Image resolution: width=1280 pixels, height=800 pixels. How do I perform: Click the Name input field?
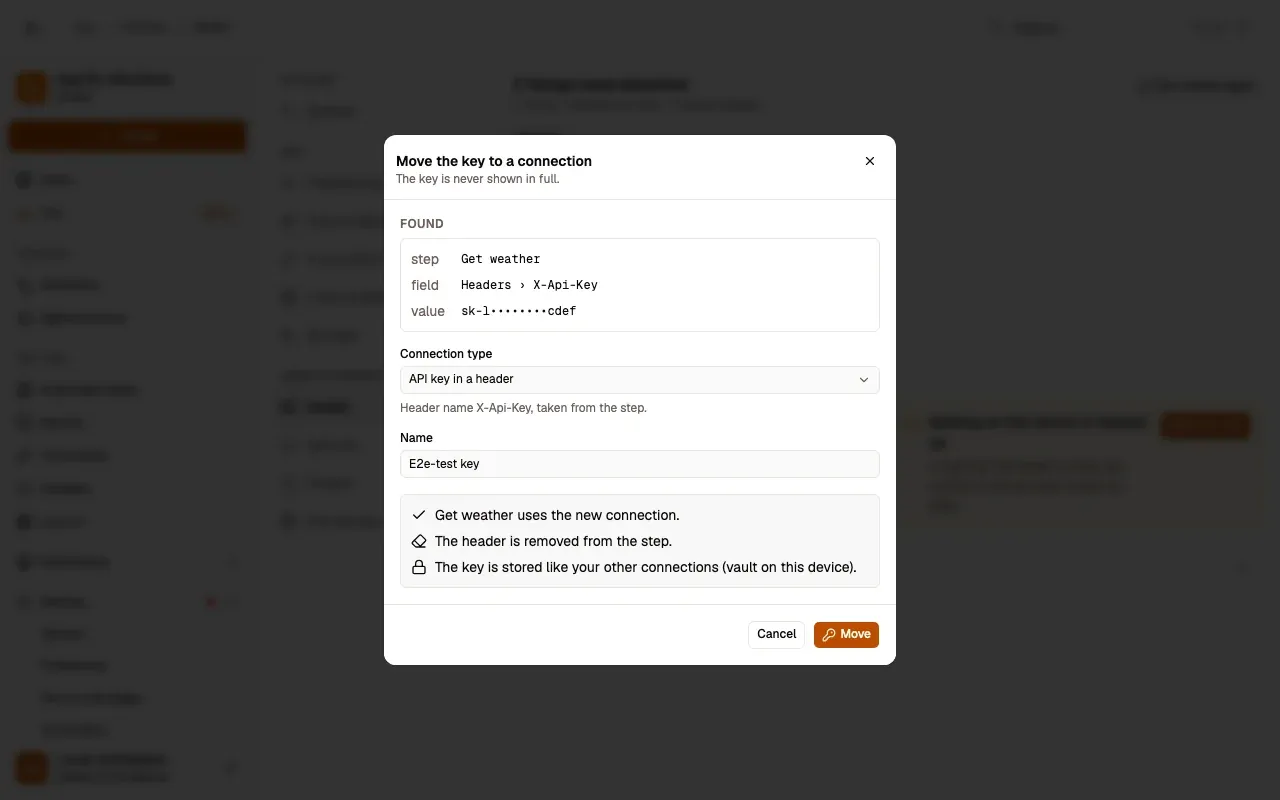coord(640,464)
